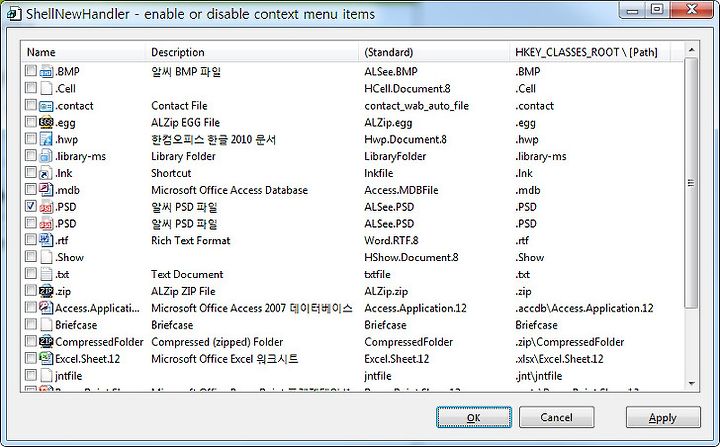Toggle the .hwp checkbox
The height and width of the screenshot is (447, 720).
tap(31, 138)
